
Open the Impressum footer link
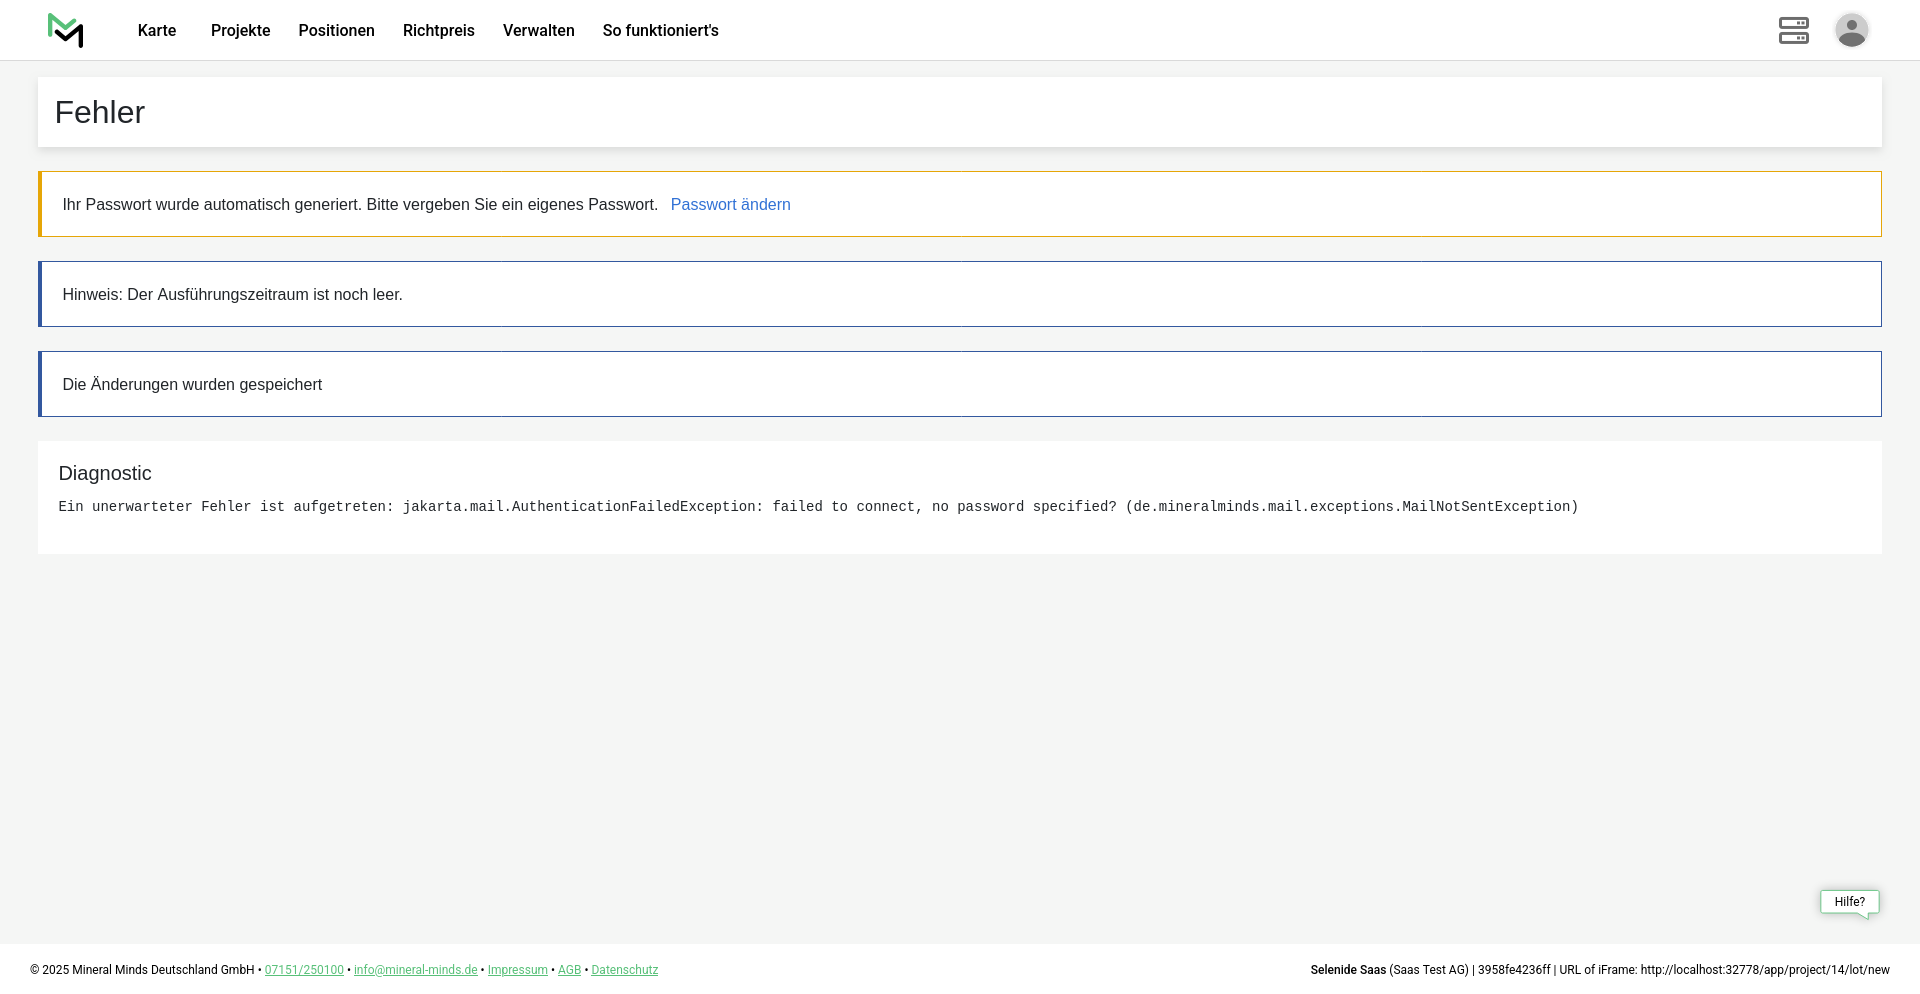[x=517, y=970]
